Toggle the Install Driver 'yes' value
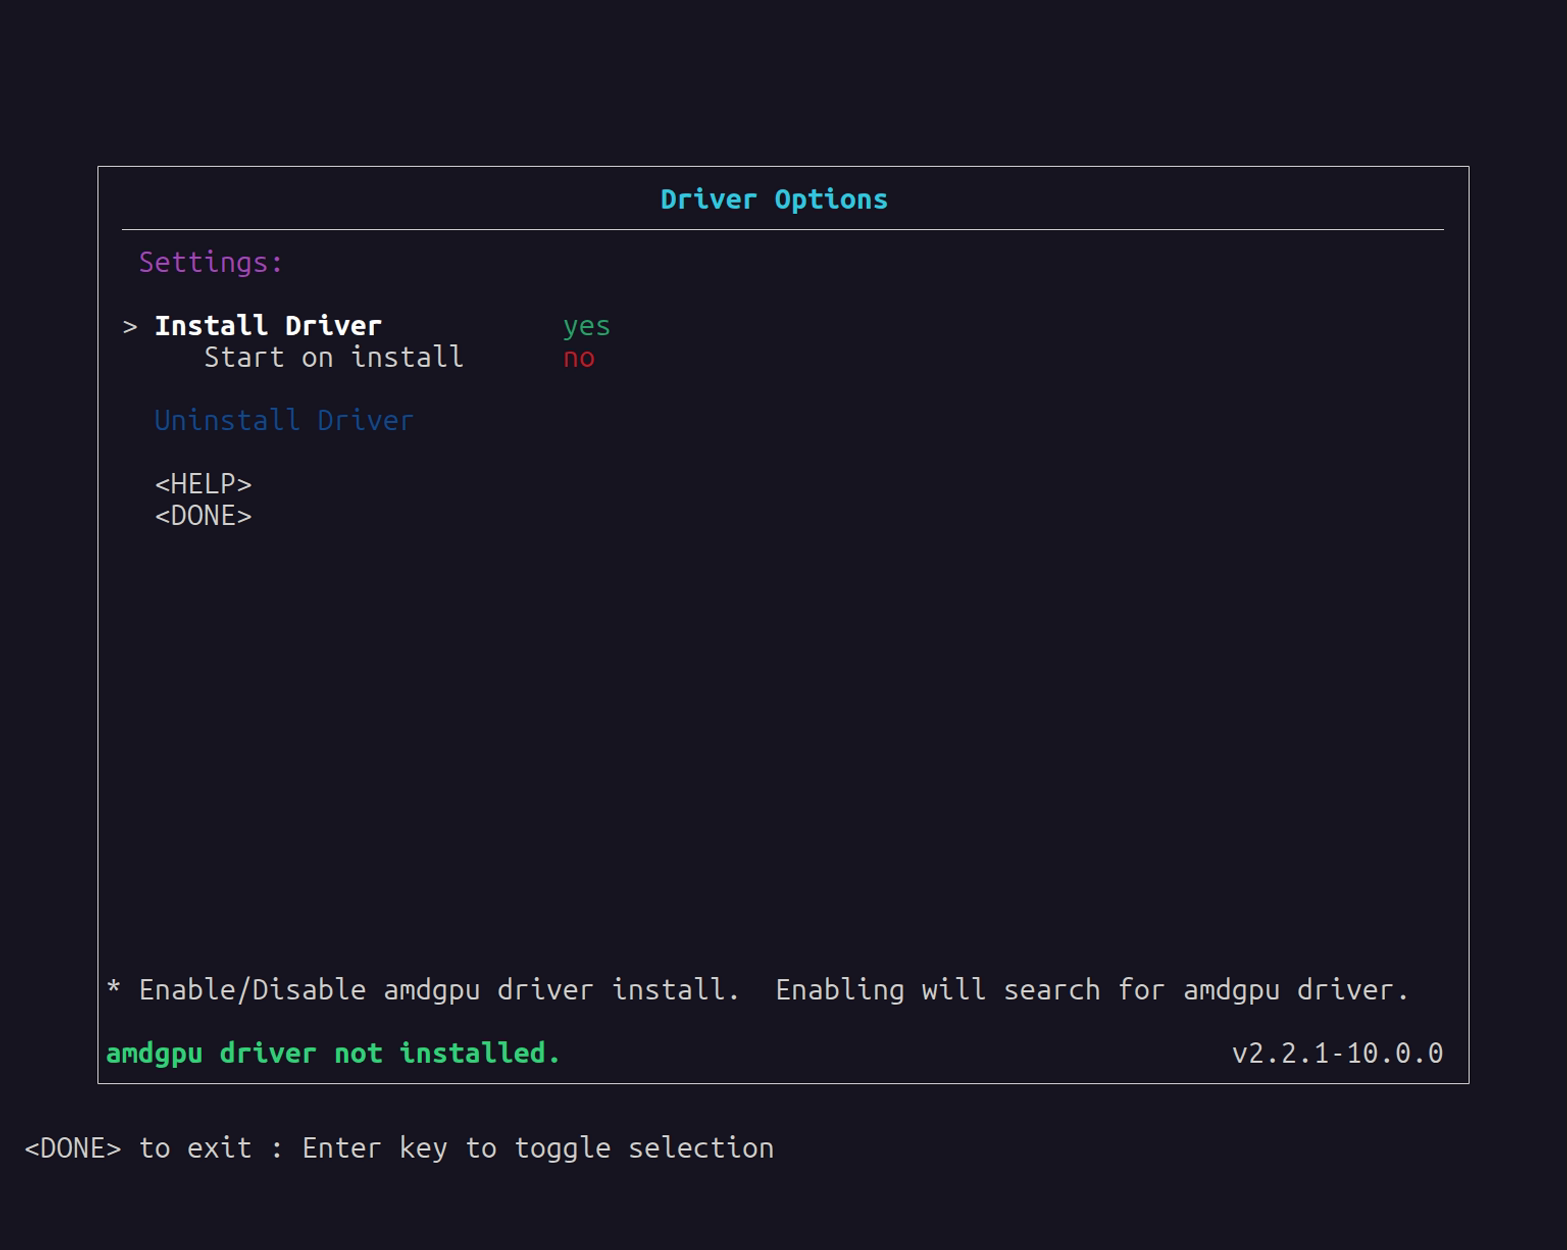This screenshot has height=1250, width=1567. (x=586, y=327)
